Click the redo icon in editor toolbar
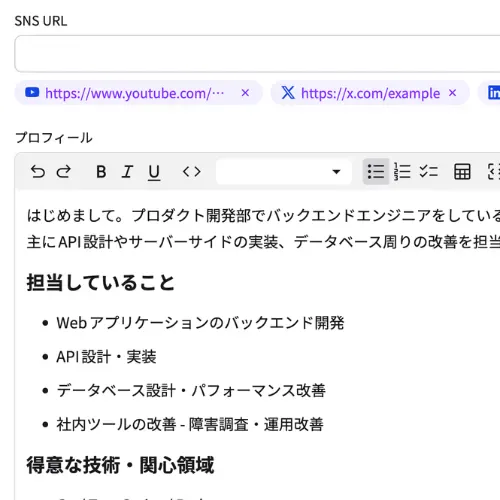The height and width of the screenshot is (500, 500). click(x=63, y=172)
